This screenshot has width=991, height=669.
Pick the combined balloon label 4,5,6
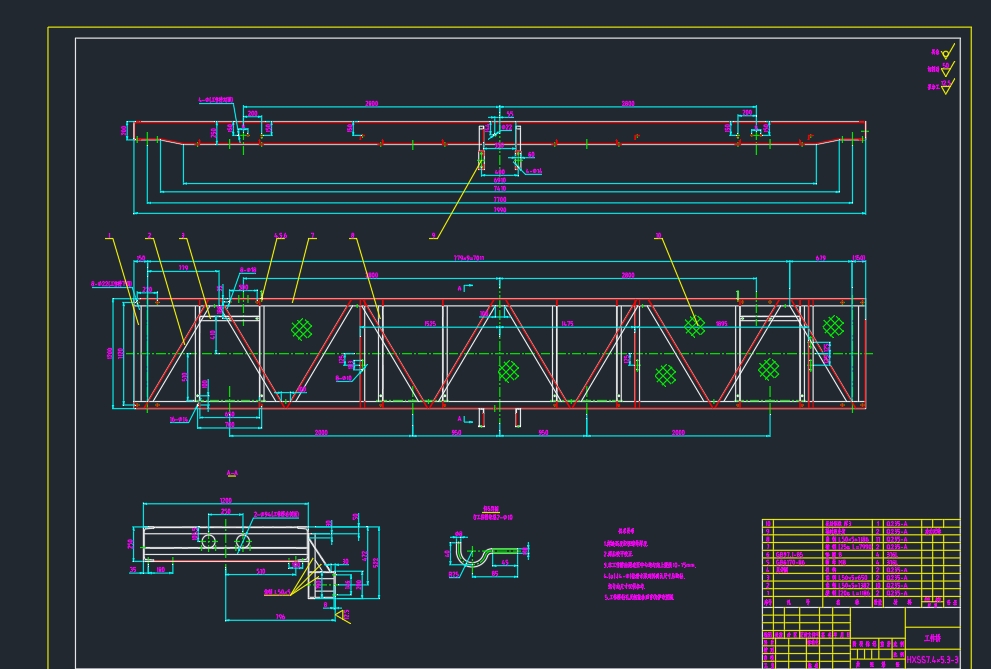coord(281,236)
